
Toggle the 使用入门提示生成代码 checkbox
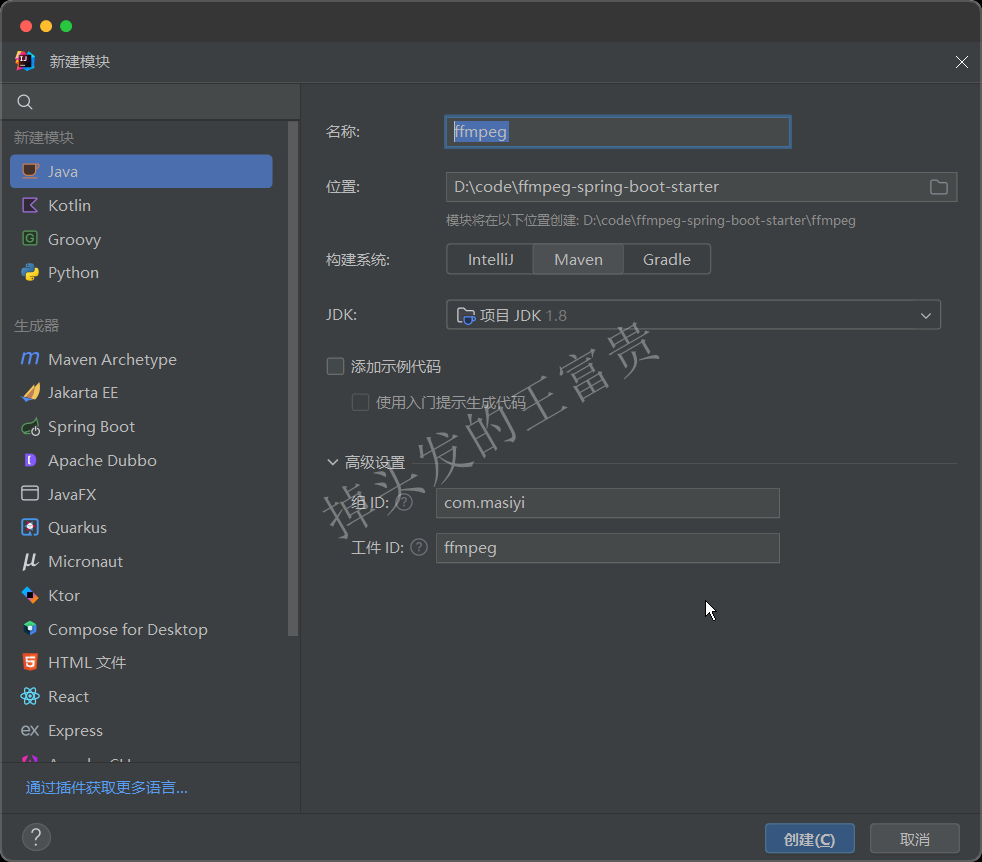tap(360, 402)
